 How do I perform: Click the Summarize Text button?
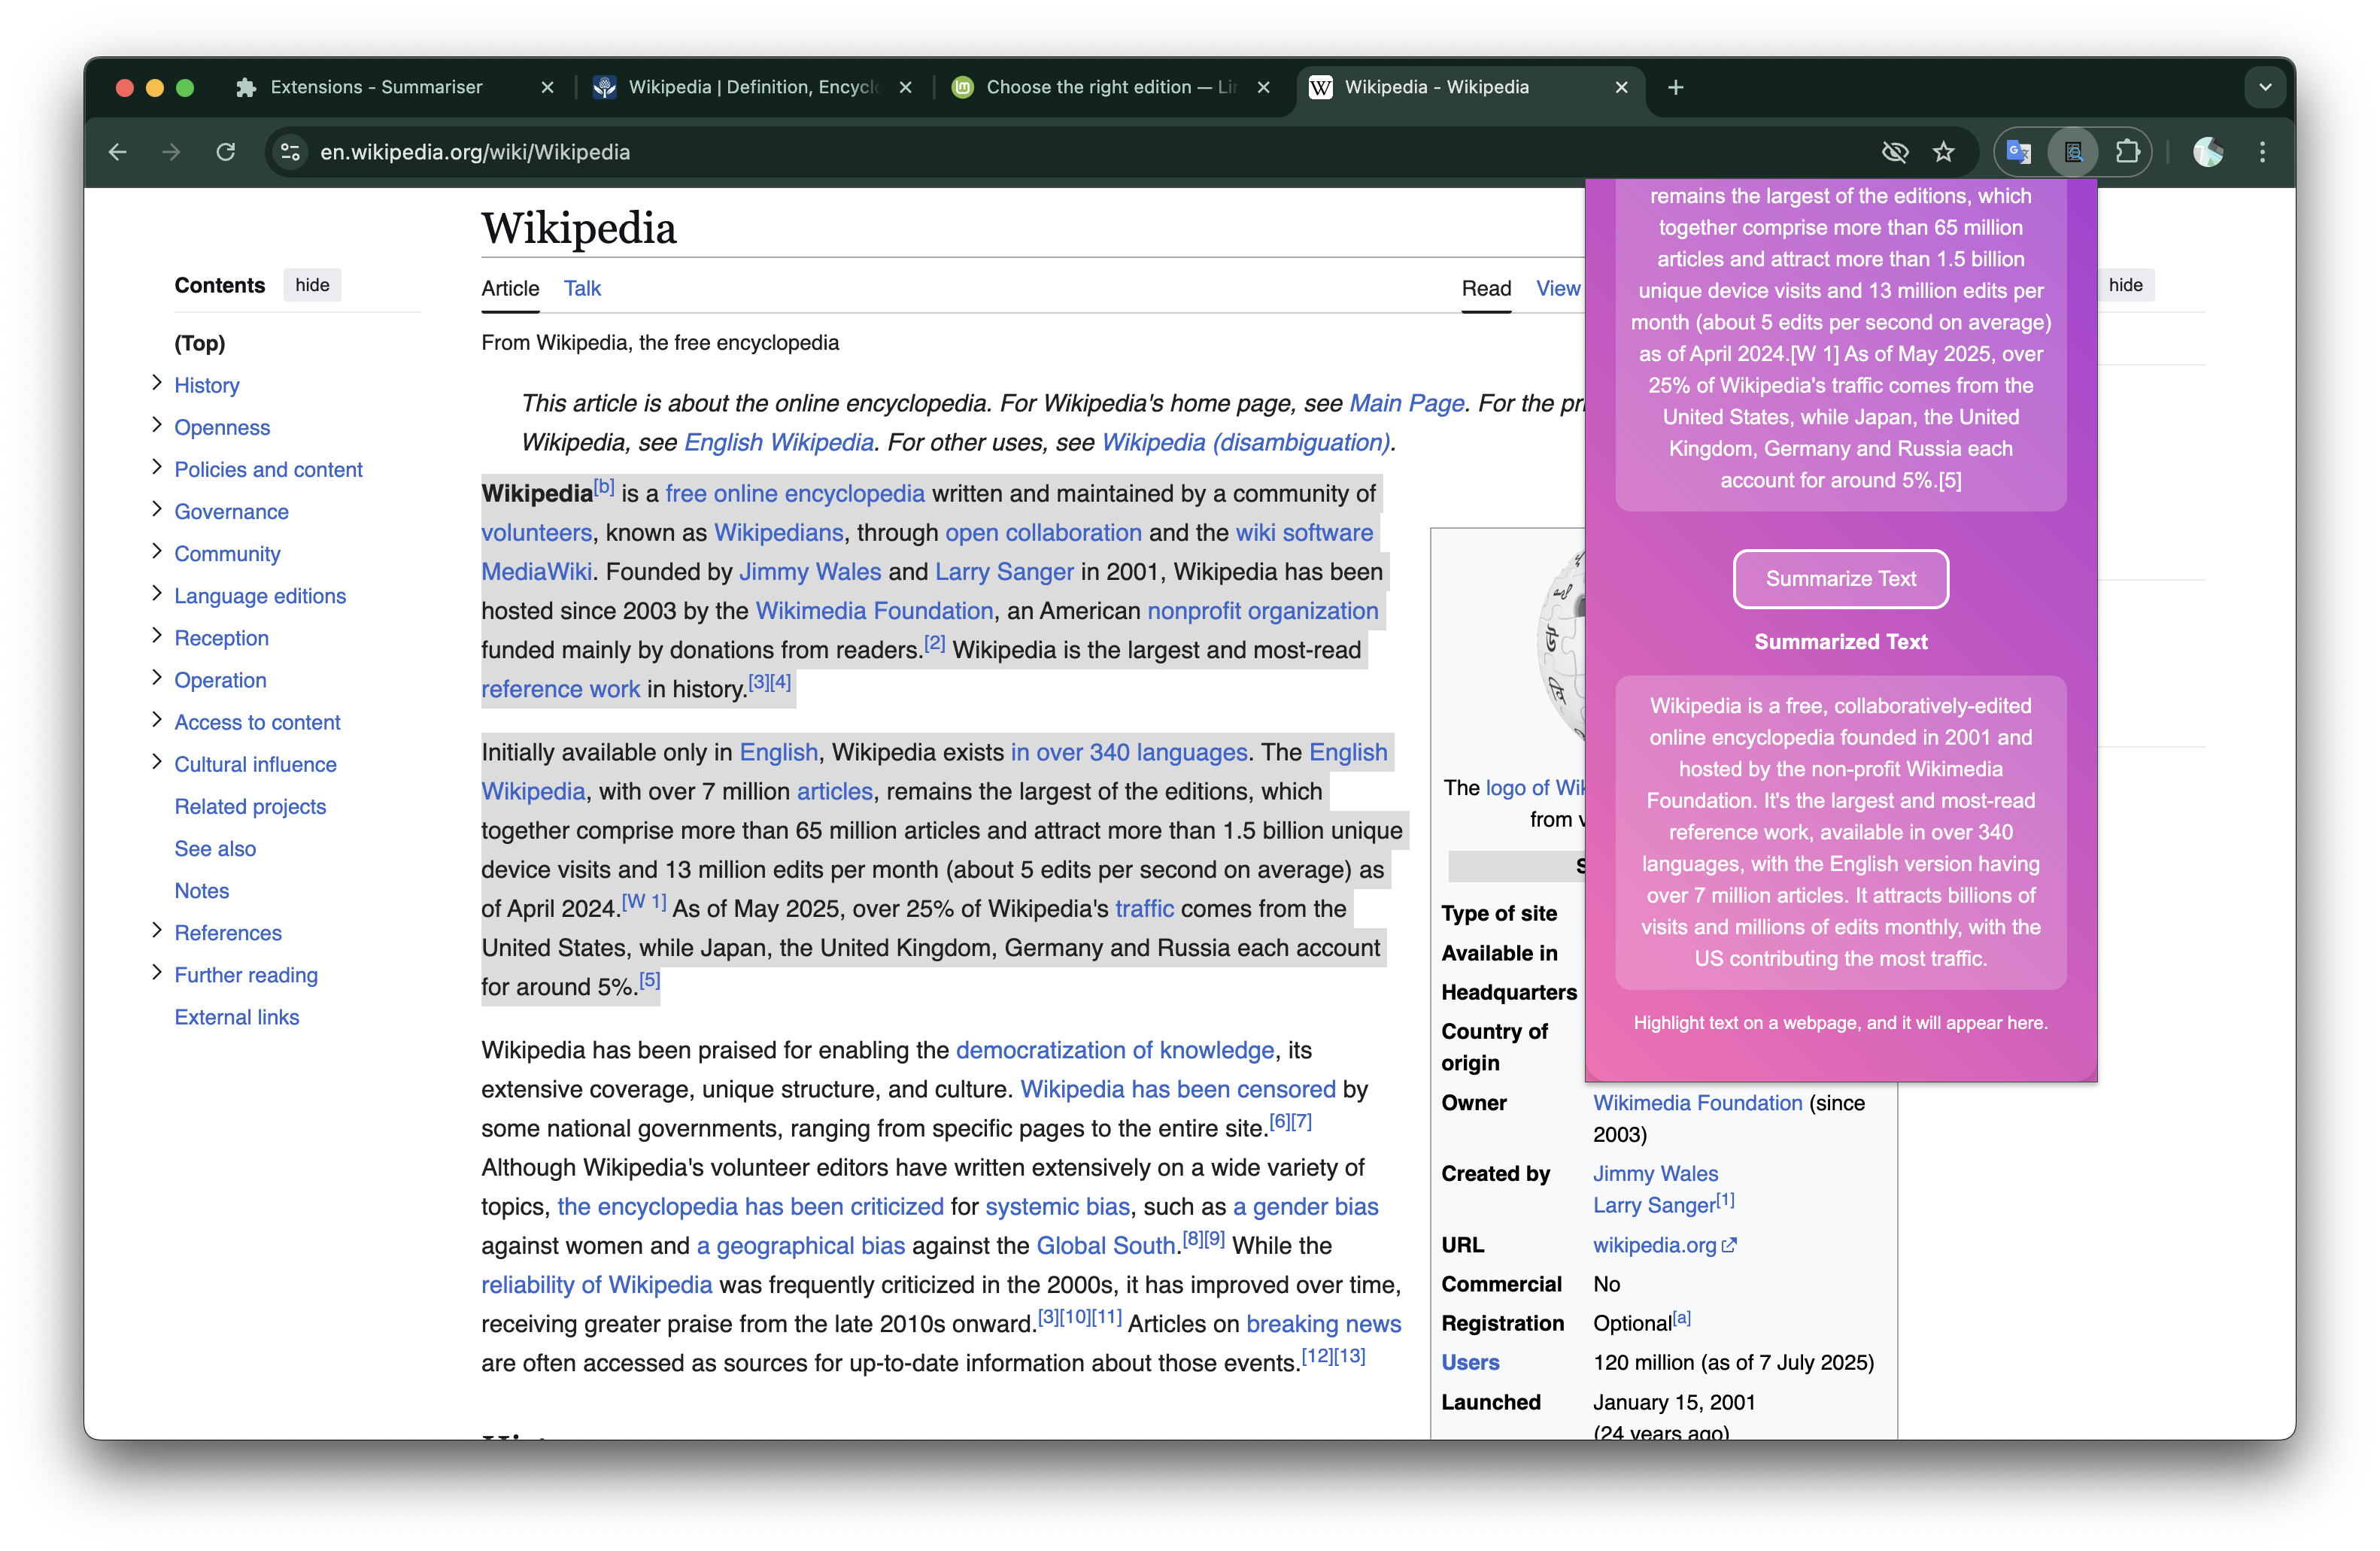[x=1840, y=578]
